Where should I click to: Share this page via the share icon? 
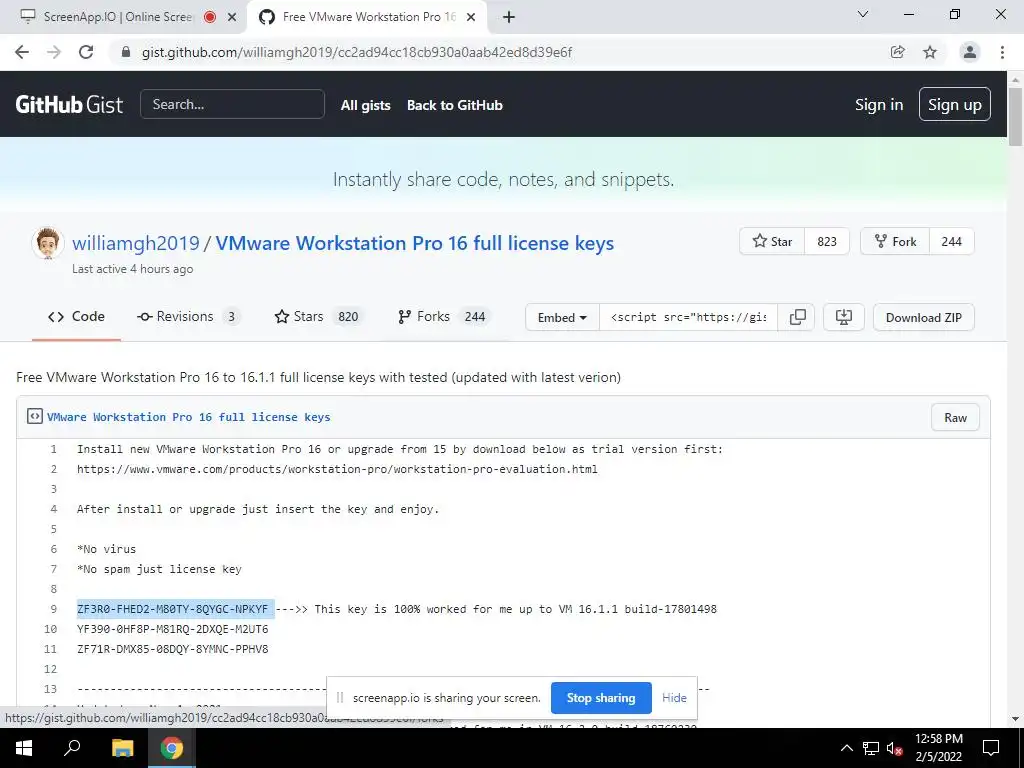pyautogui.click(x=898, y=52)
